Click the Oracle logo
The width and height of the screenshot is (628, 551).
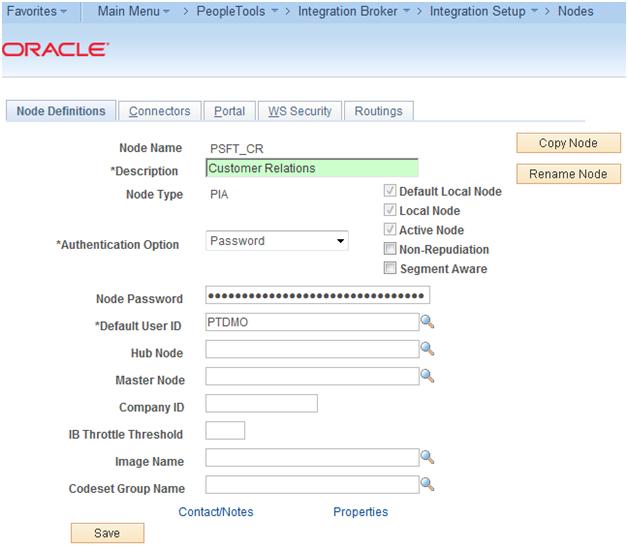pos(55,50)
